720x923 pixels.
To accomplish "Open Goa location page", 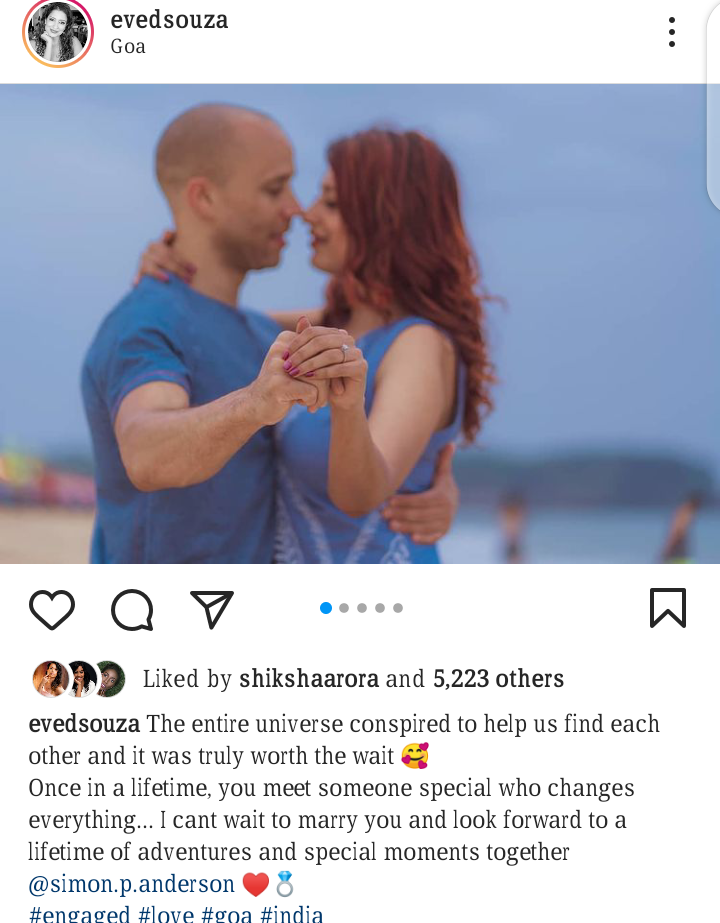I will click(128, 47).
